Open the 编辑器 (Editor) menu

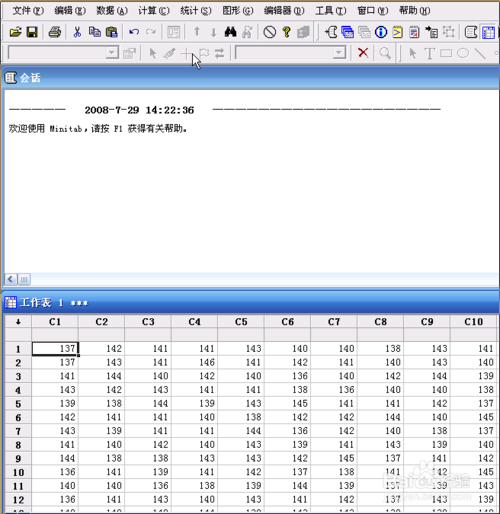pos(284,11)
